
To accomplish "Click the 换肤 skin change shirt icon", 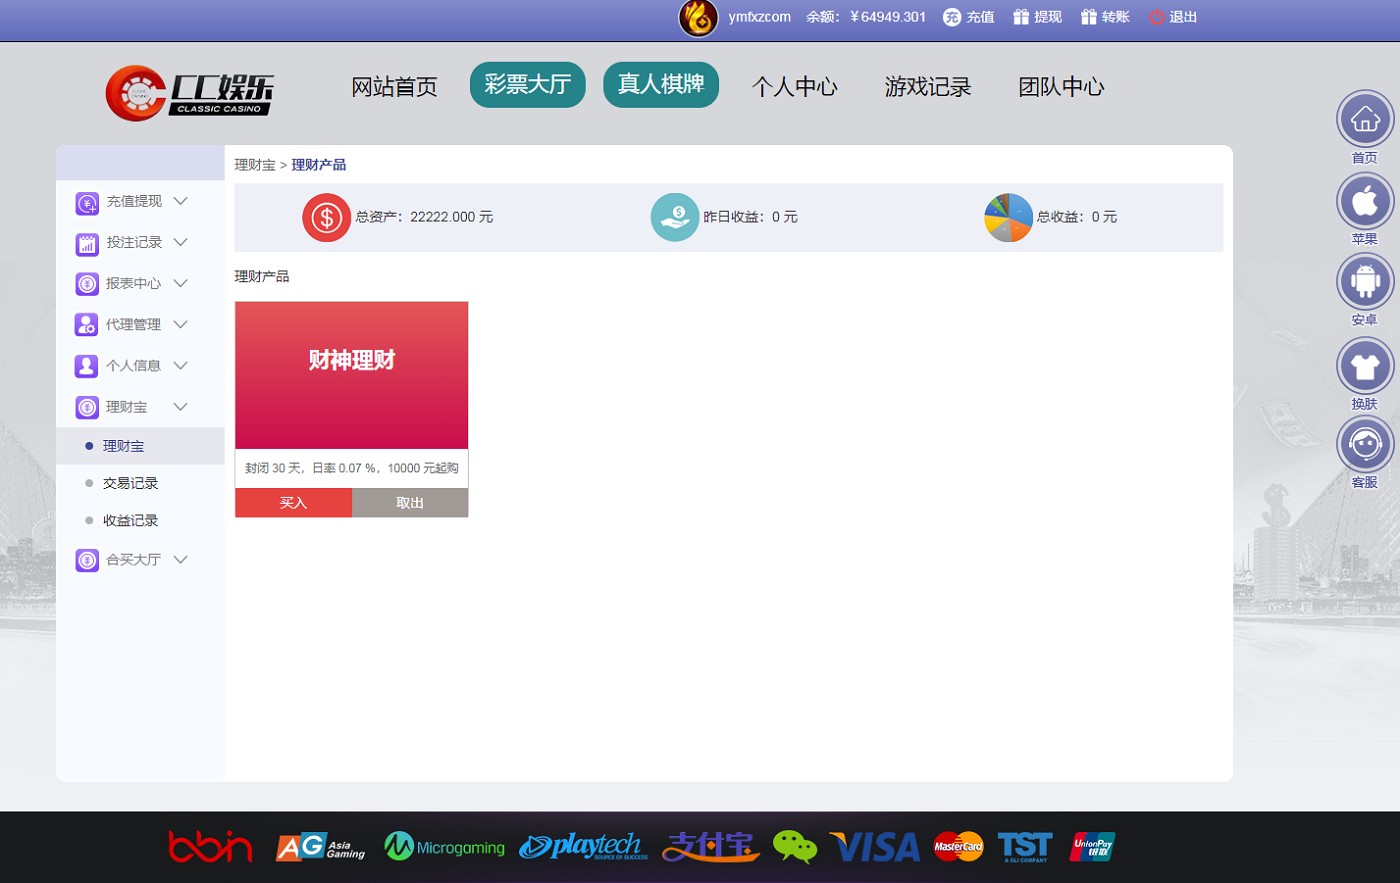I will tap(1364, 366).
